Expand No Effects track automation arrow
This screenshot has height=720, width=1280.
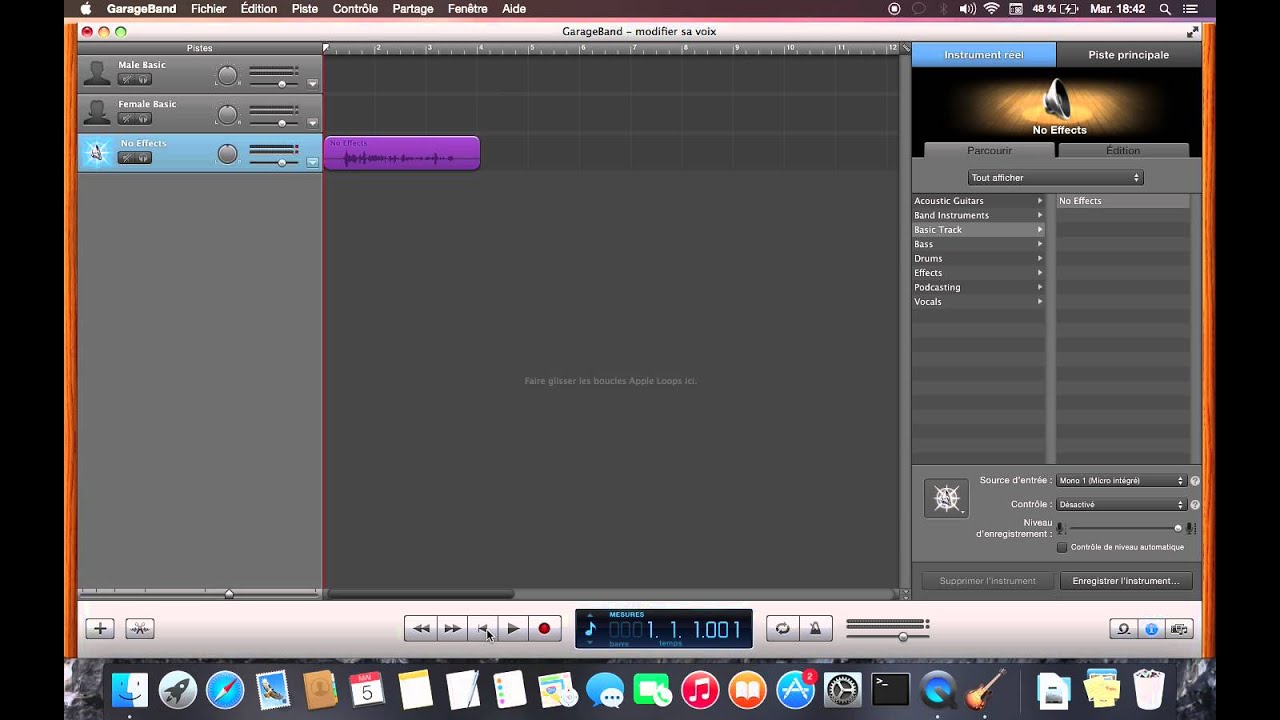[x=312, y=162]
